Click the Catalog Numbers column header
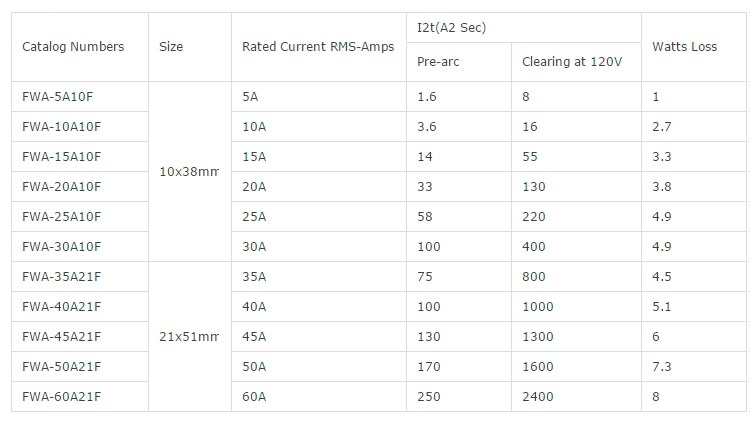Screen dimensions: 750x423 point(73,47)
